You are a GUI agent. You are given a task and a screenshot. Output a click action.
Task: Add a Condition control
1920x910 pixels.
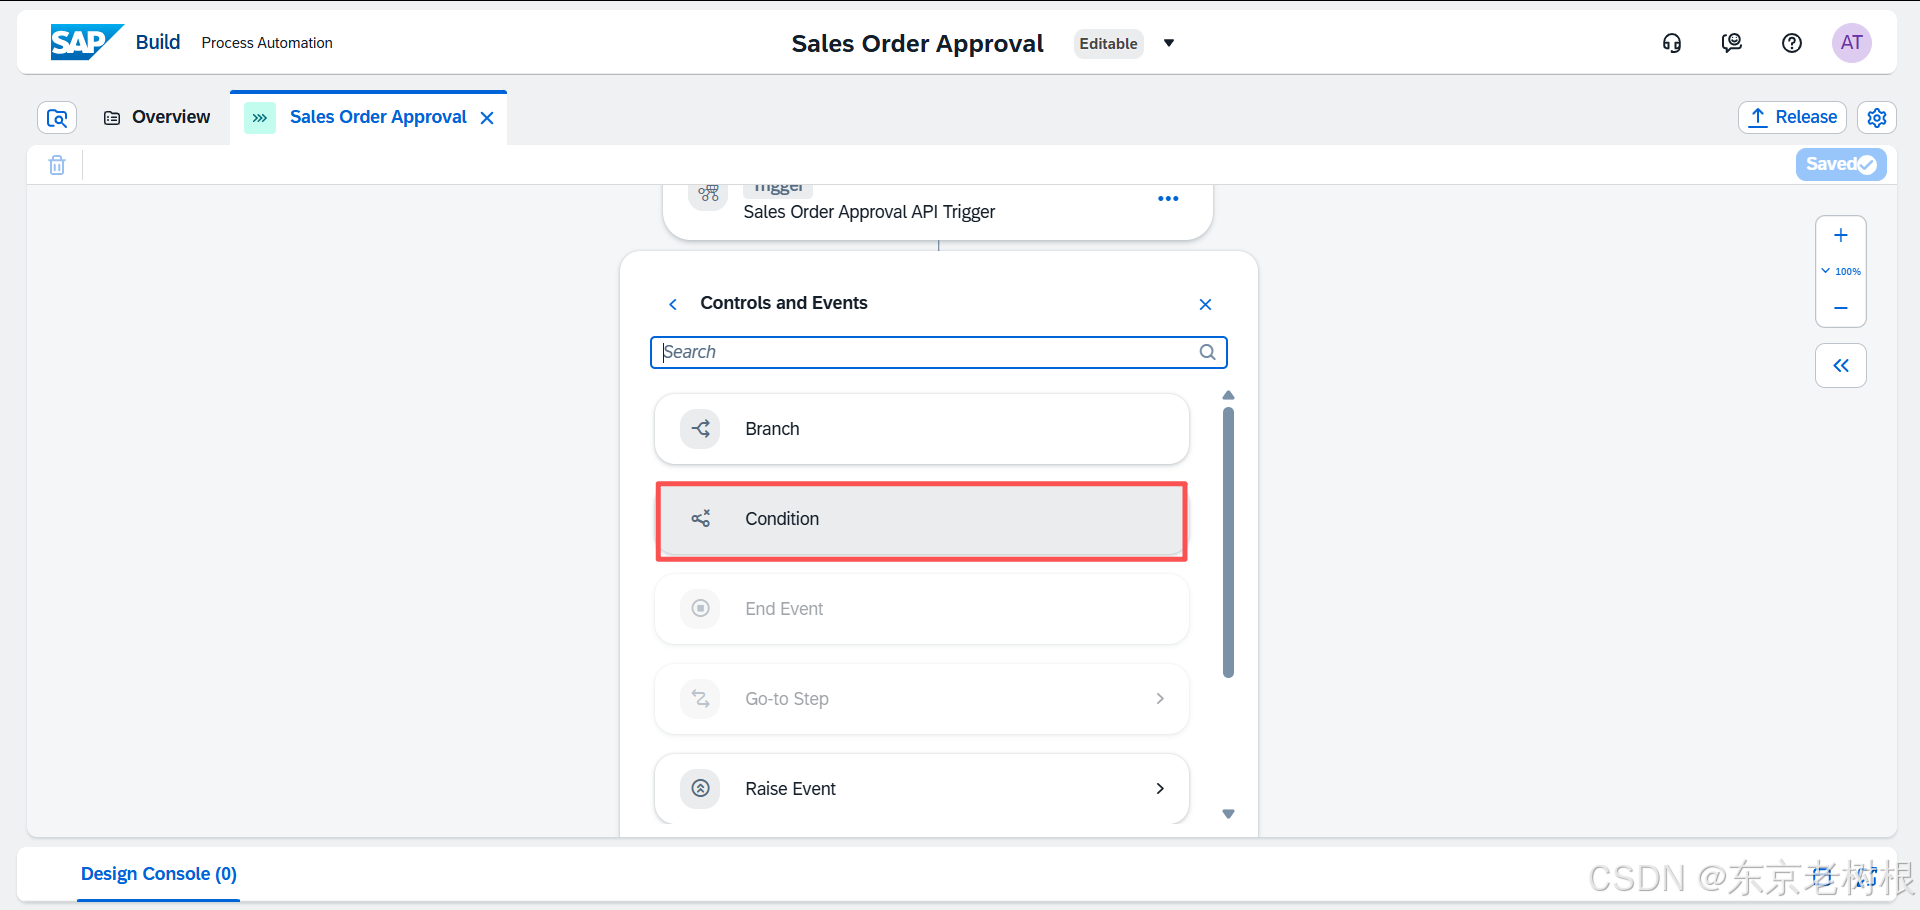(x=921, y=519)
